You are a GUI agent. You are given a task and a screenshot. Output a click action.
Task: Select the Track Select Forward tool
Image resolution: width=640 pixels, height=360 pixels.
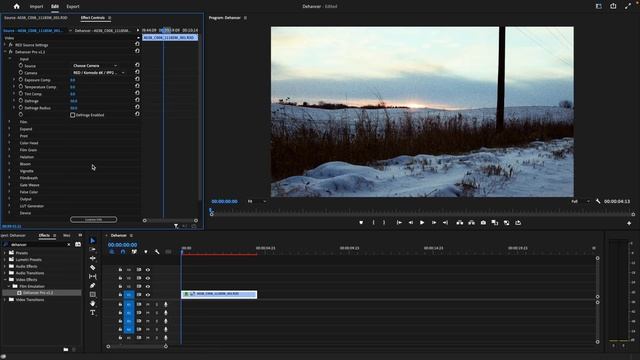coord(93,249)
